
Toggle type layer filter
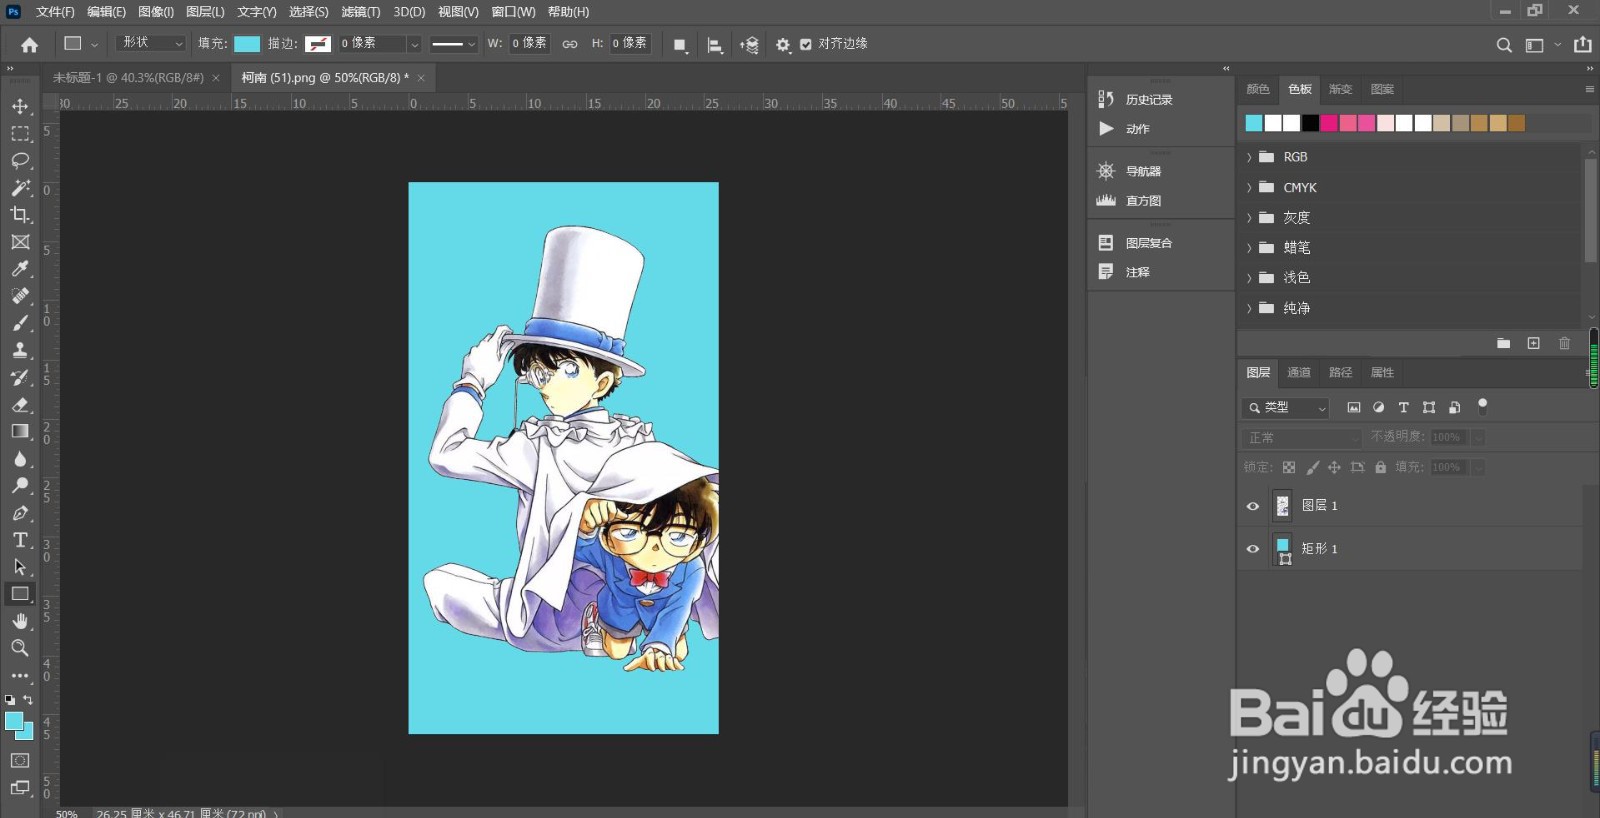click(1404, 408)
